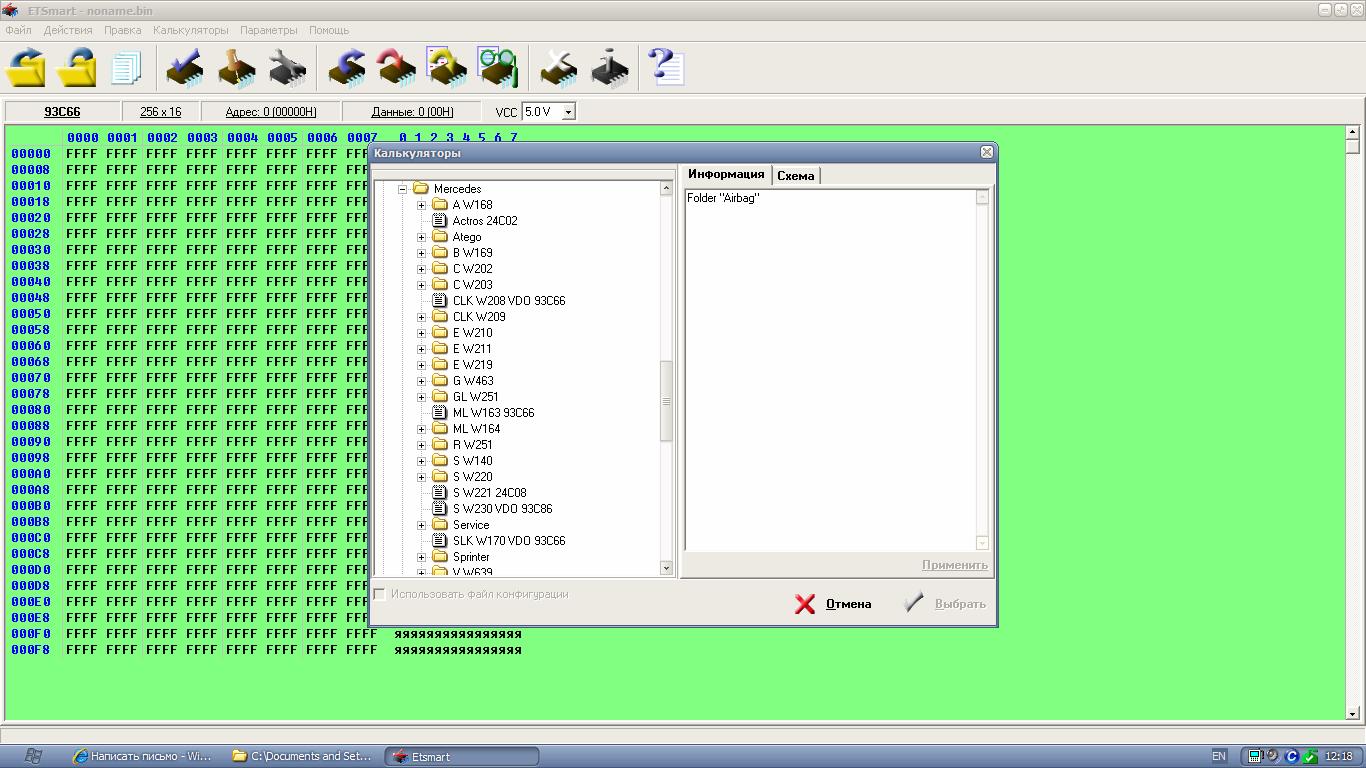1366x768 pixels.
Task: Select S W230 VDO 93C86 entry
Action: click(x=502, y=509)
